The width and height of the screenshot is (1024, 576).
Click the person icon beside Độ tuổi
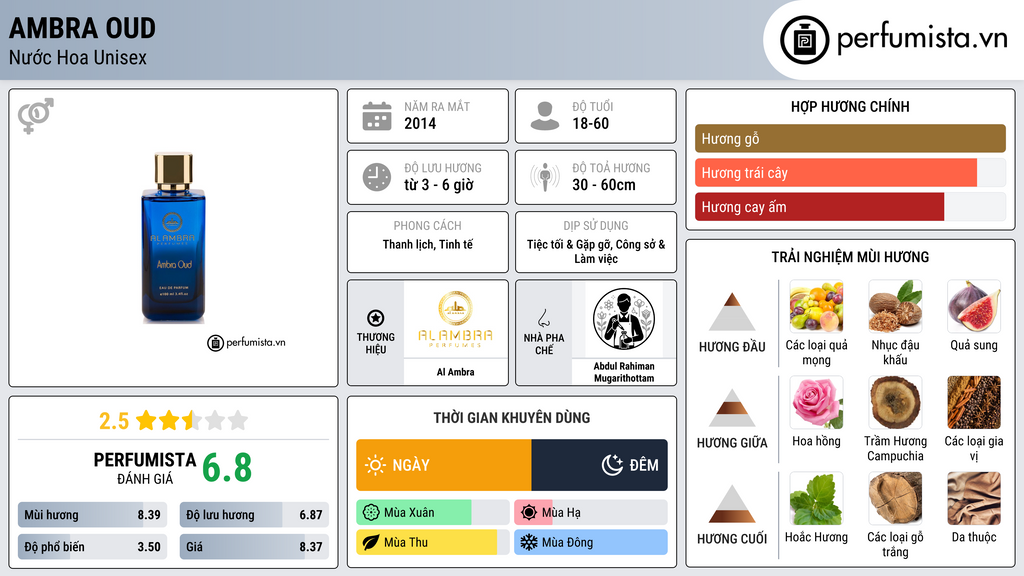point(545,116)
